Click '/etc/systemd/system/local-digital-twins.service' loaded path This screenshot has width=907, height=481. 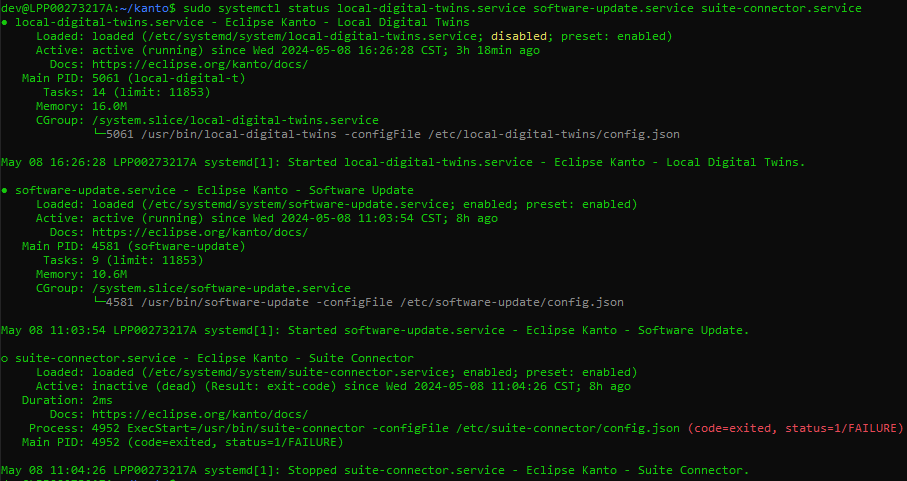312,36
